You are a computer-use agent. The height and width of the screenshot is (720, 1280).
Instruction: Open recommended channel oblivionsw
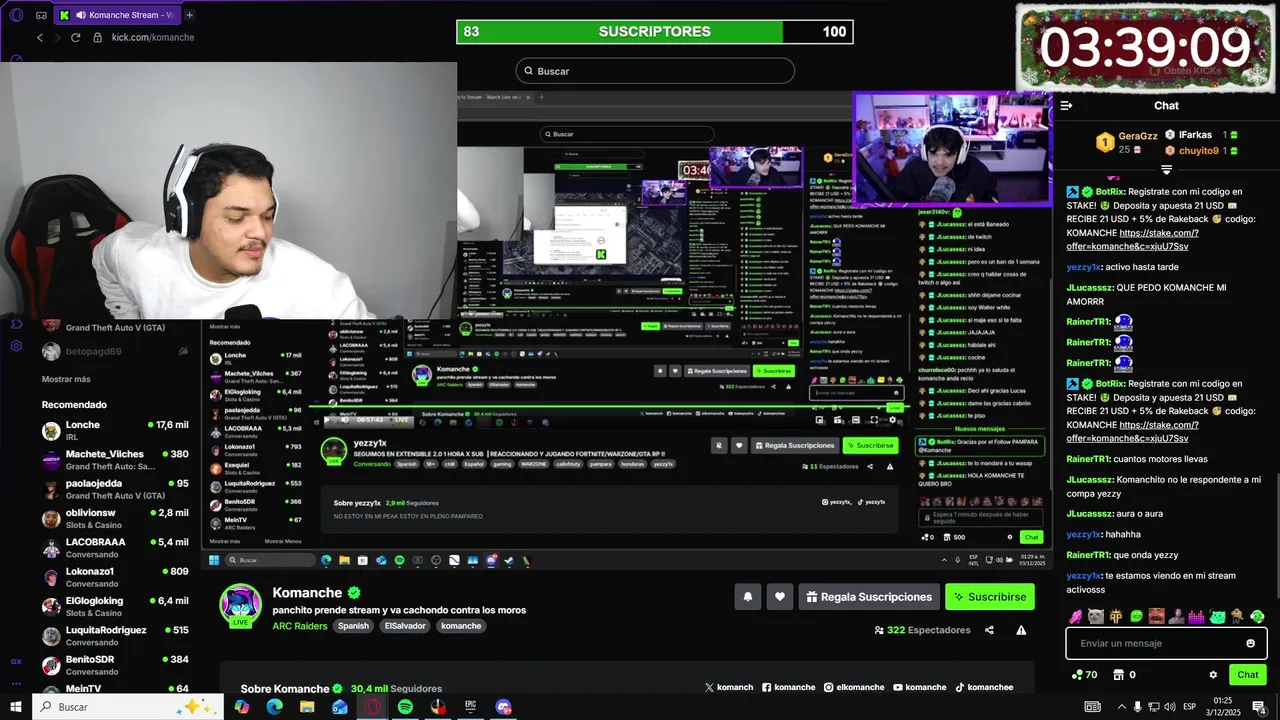pos(115,518)
